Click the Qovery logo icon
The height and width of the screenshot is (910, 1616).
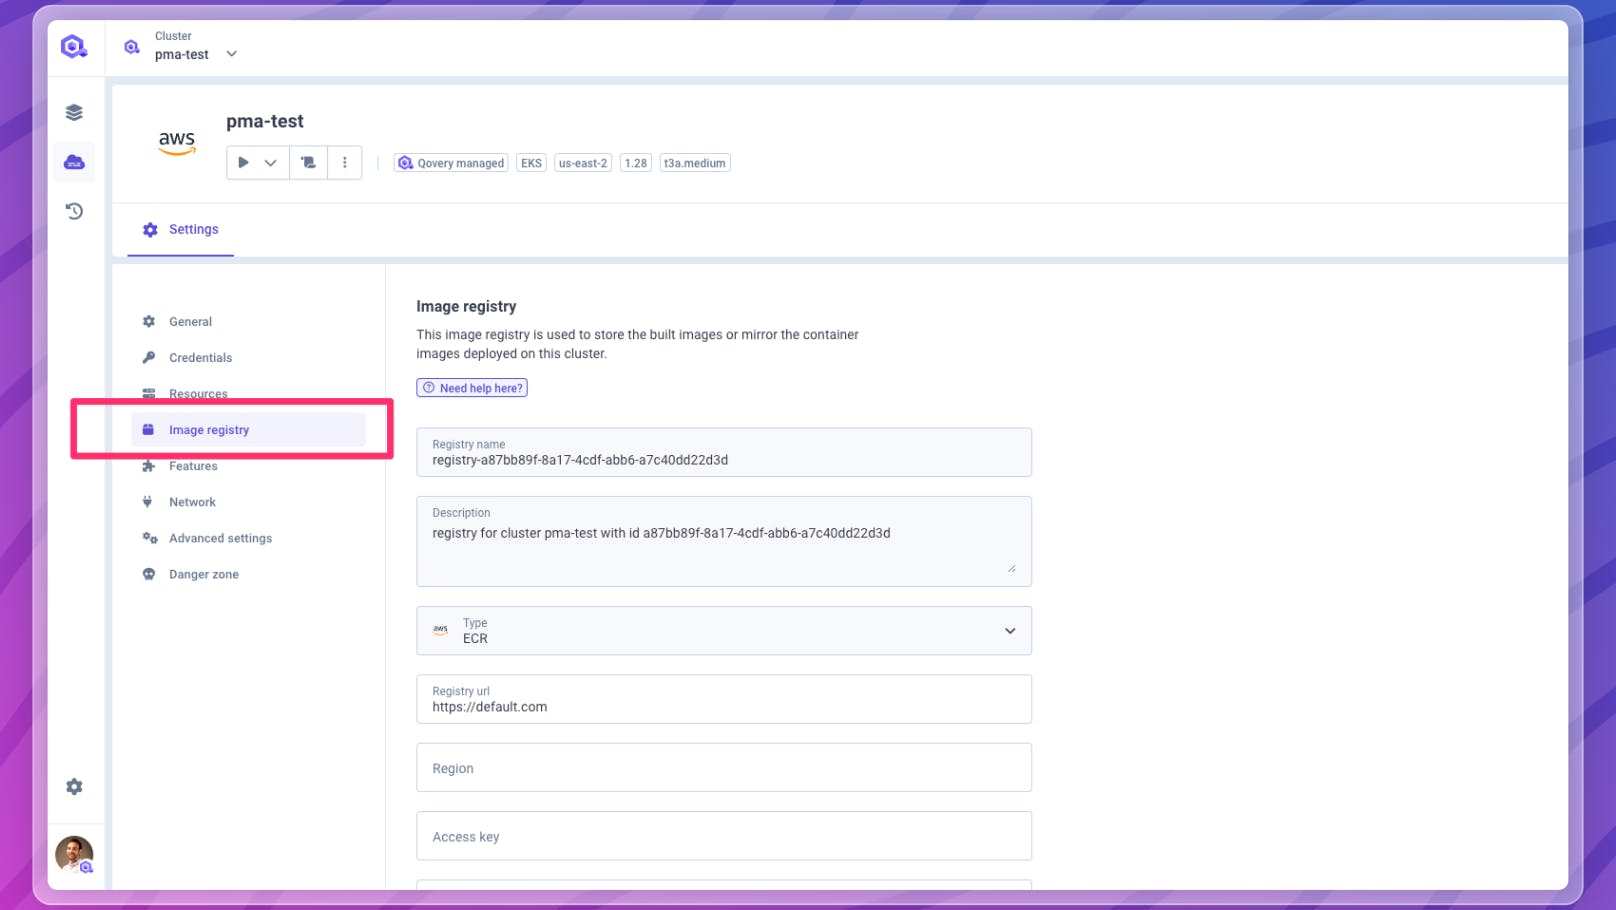tap(74, 47)
